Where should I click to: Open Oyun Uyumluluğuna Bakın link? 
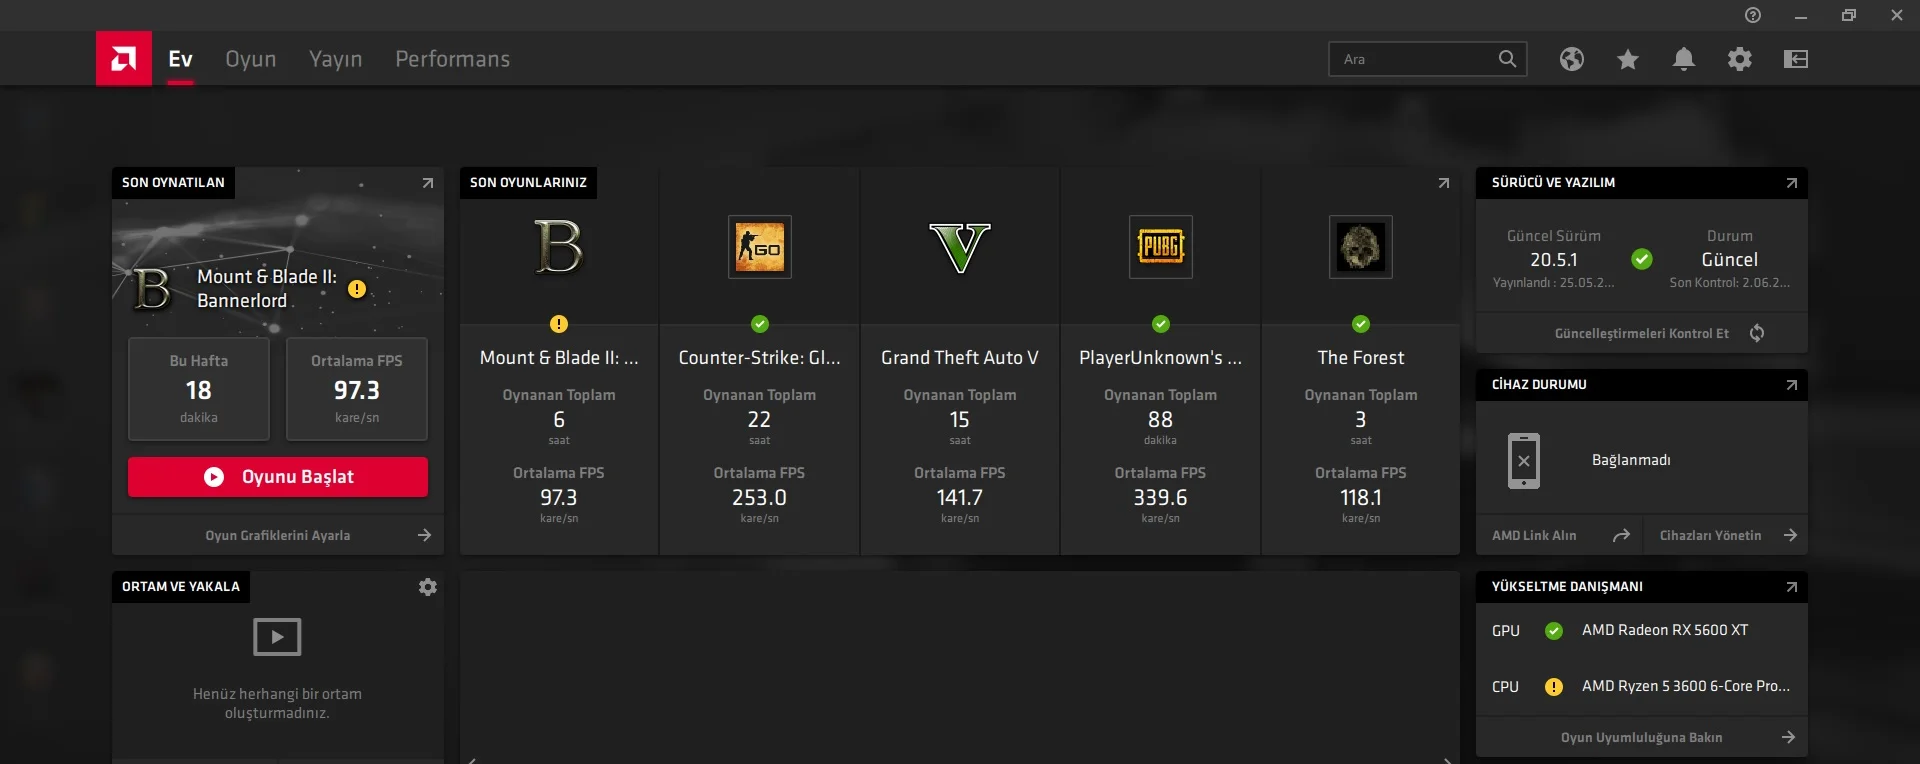(x=1642, y=737)
